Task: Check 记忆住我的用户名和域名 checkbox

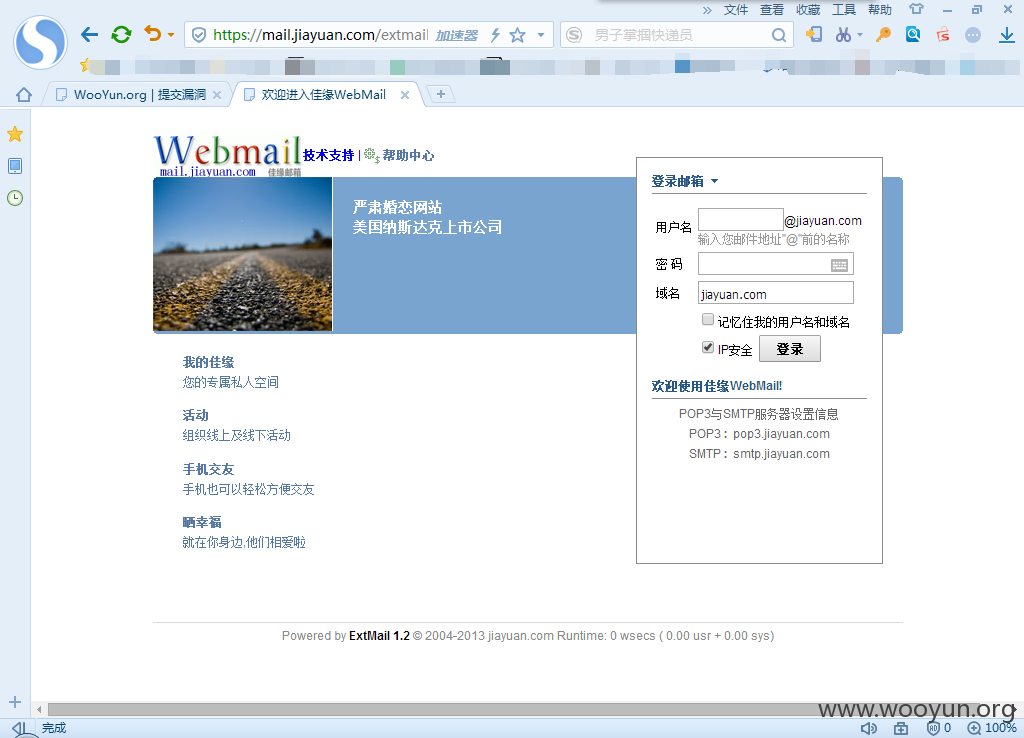Action: click(x=707, y=319)
